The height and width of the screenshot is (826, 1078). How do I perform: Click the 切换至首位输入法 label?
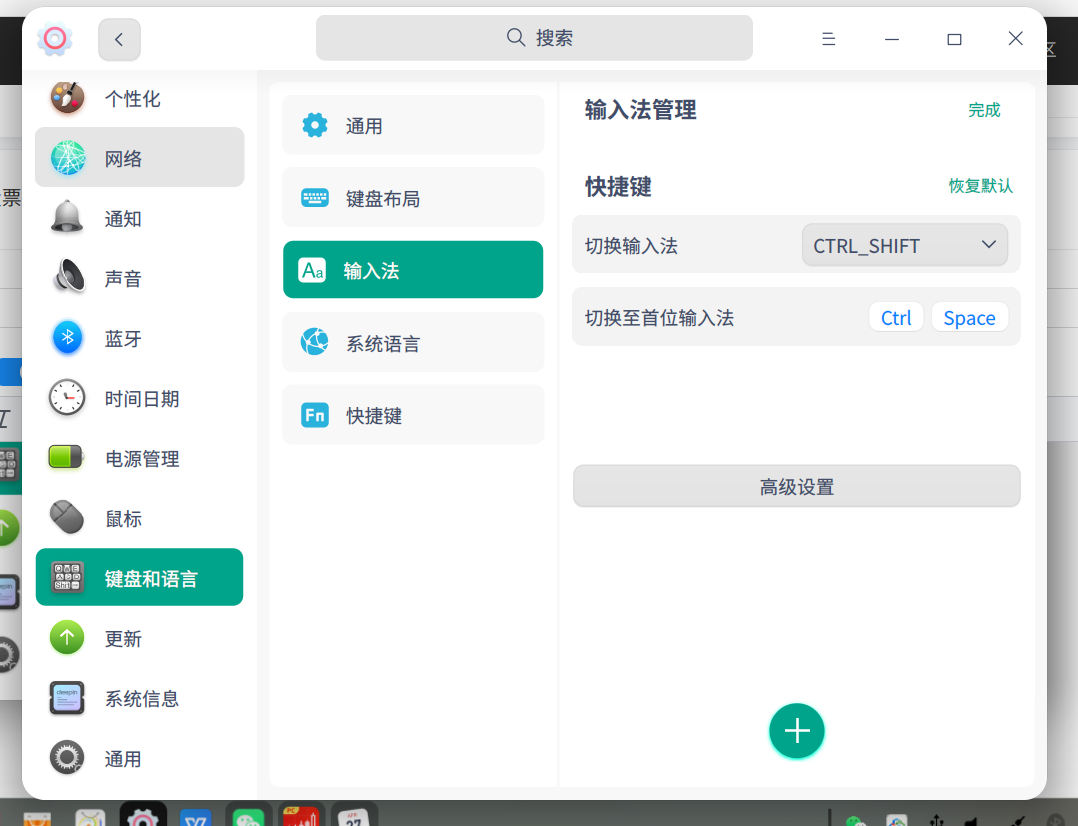click(659, 318)
